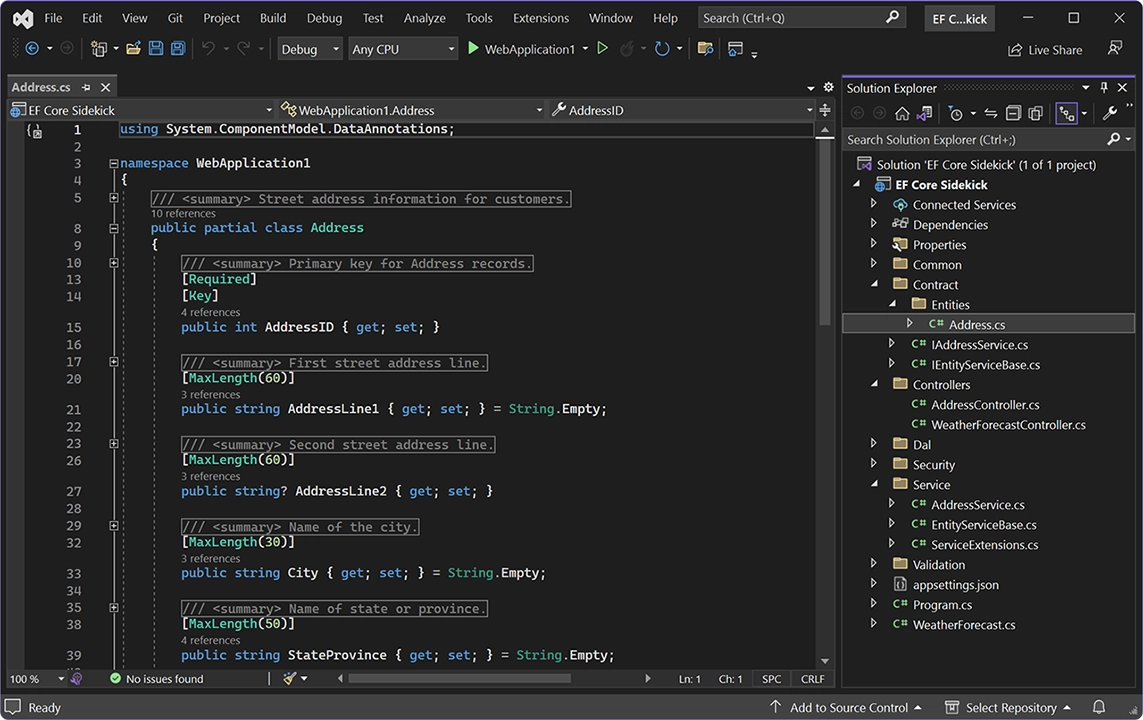Click the Open File folder icon

[133, 49]
